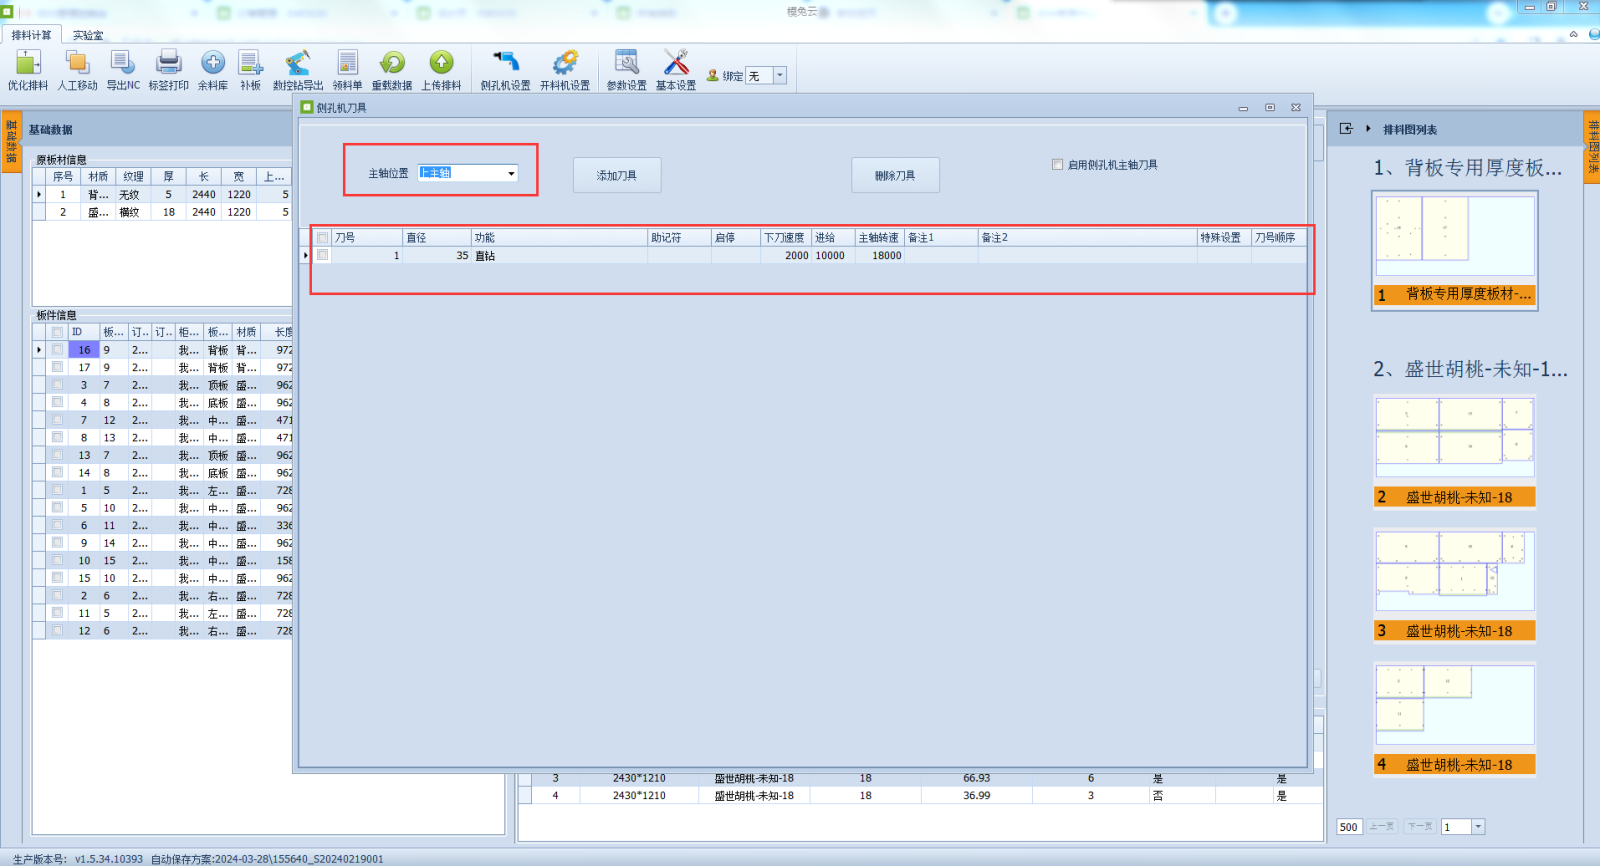Open the 绑定 binding dropdown
1600x866 pixels.
click(x=780, y=75)
